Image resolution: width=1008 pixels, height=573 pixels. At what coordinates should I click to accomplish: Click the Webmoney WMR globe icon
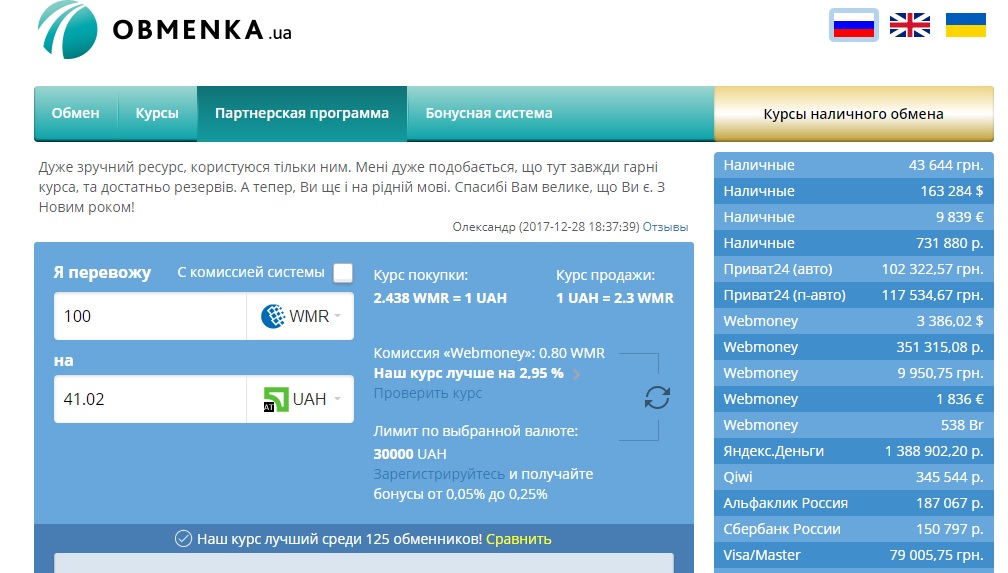273,316
